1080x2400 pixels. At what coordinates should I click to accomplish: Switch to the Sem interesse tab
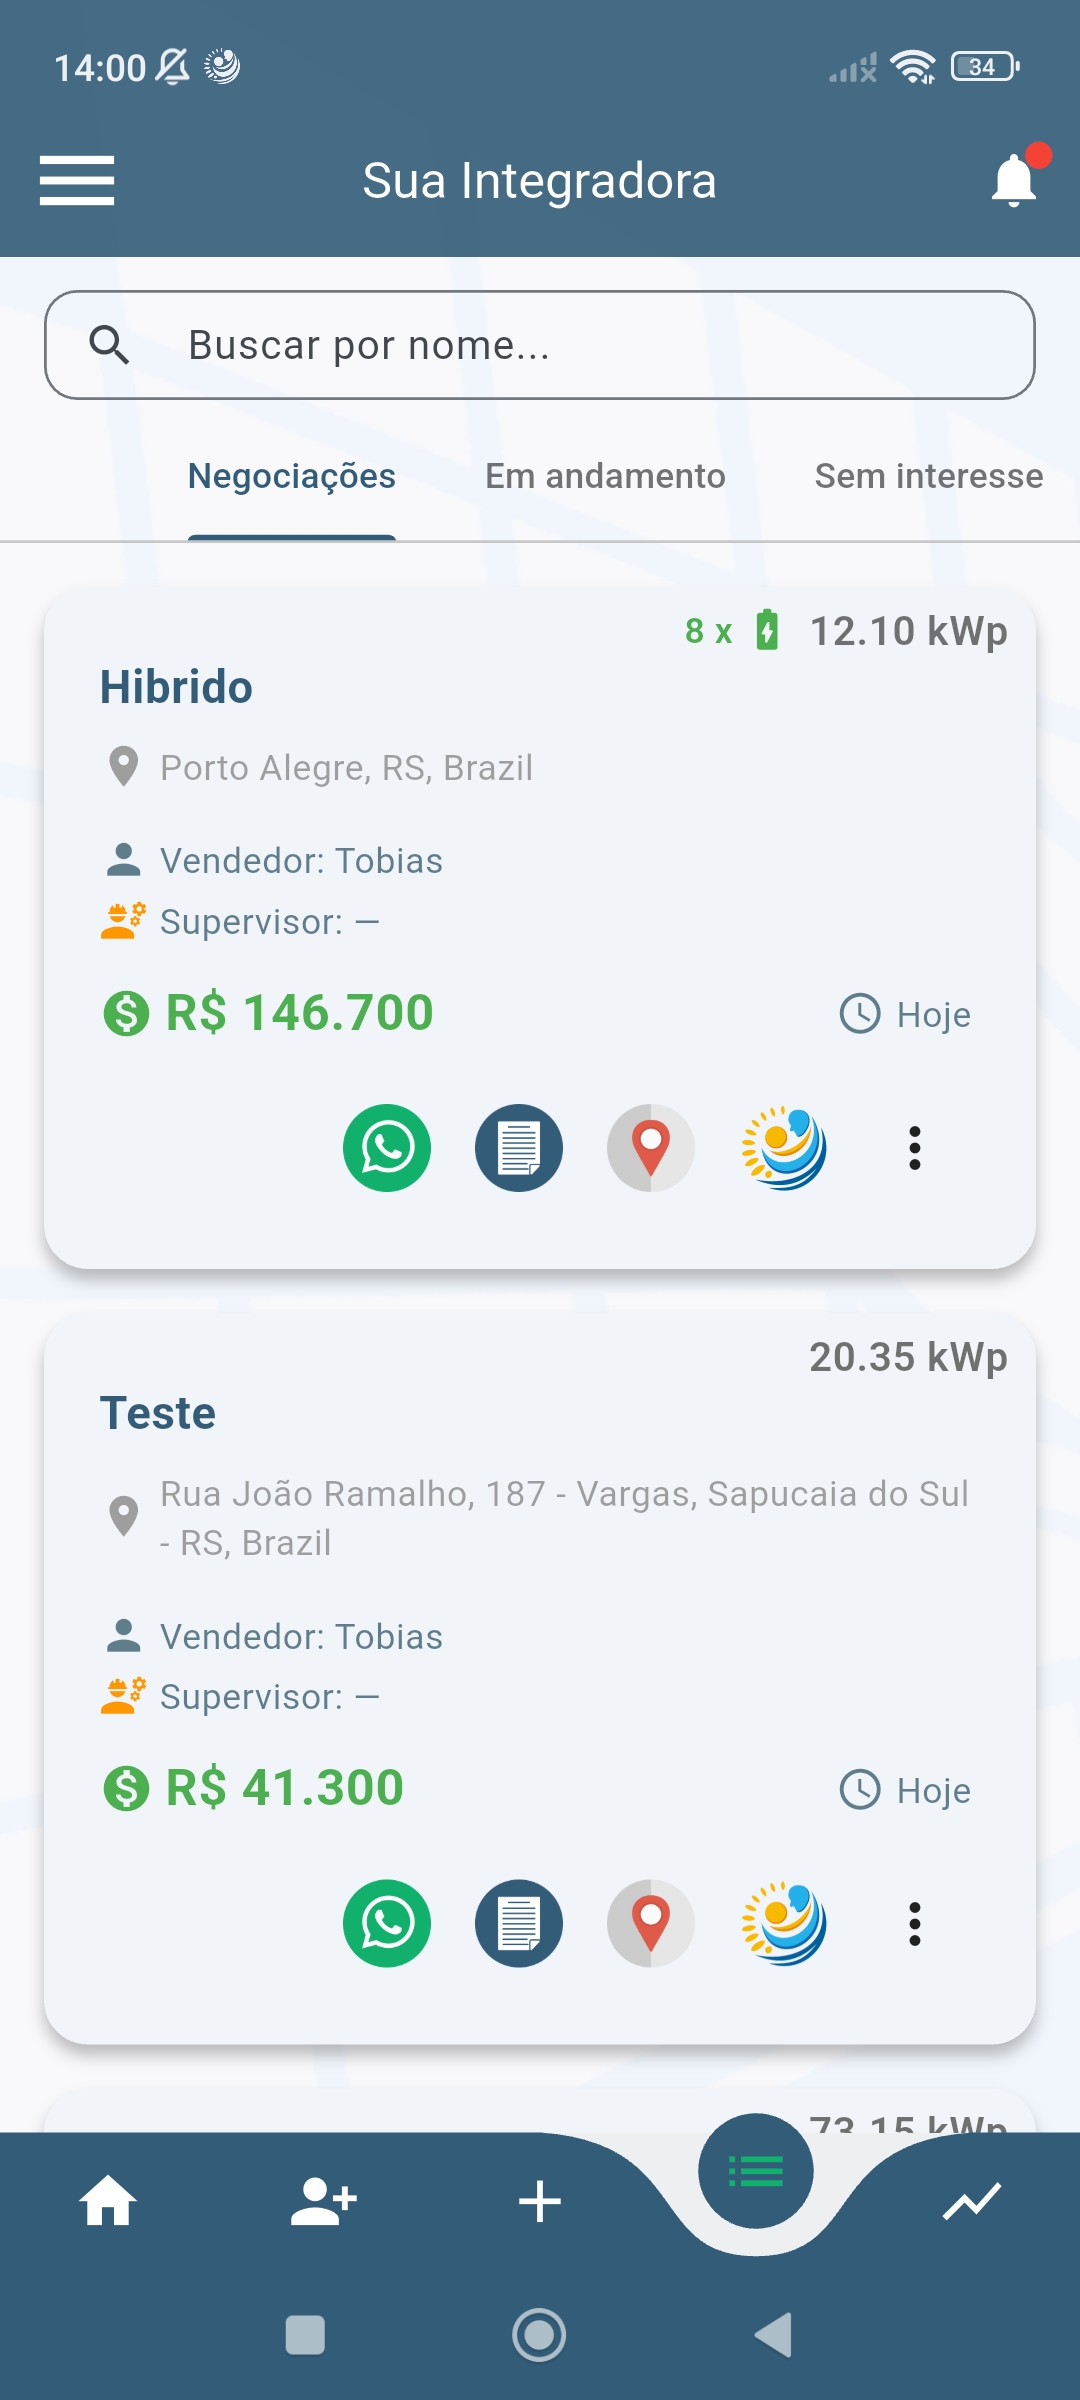coord(928,477)
